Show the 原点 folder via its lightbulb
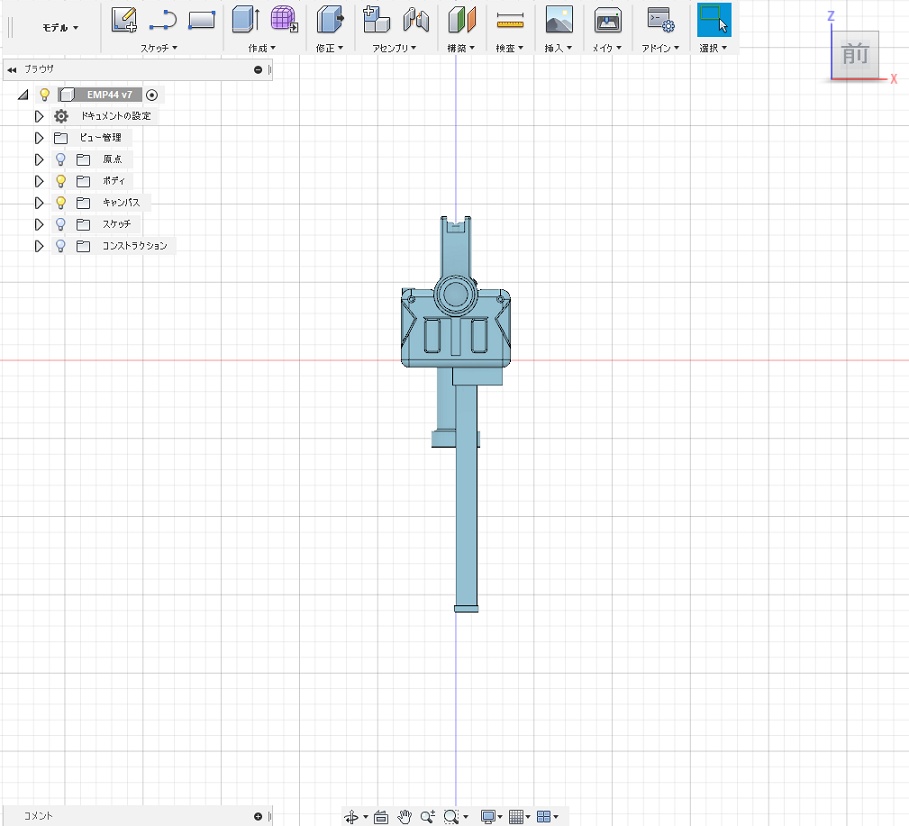 (x=61, y=159)
